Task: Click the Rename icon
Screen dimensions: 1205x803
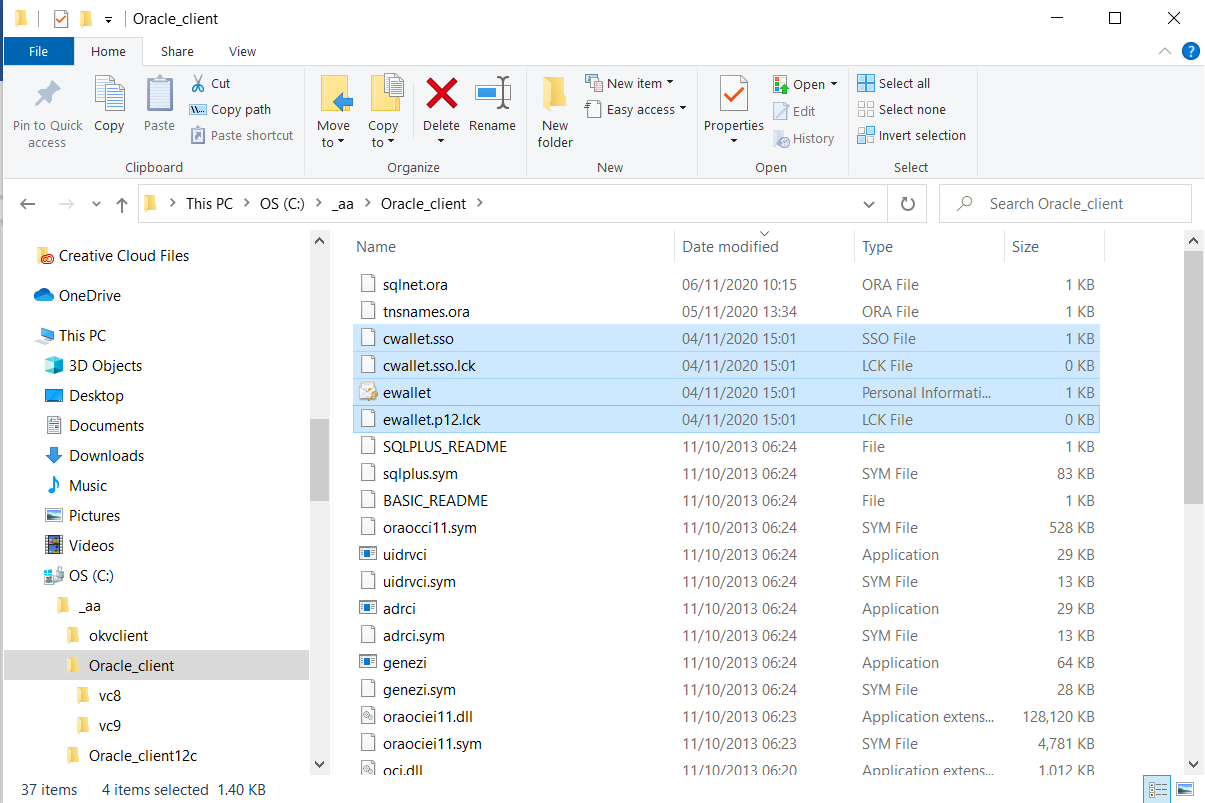Action: 492,94
